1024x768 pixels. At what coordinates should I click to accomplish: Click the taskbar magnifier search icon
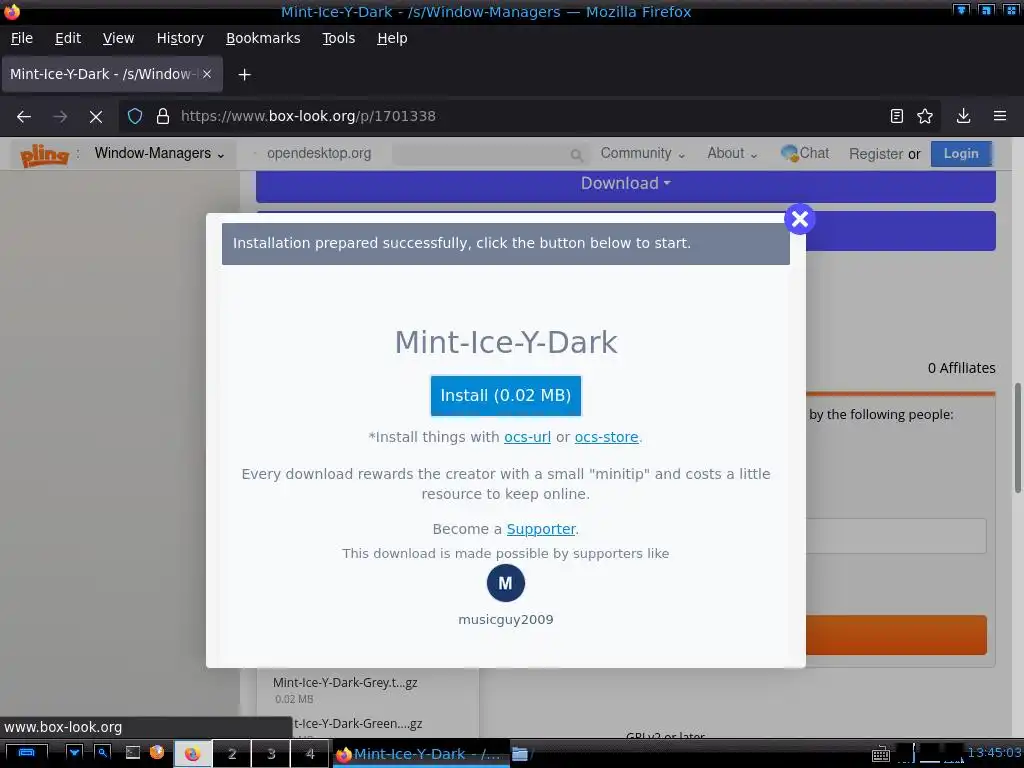(102, 753)
